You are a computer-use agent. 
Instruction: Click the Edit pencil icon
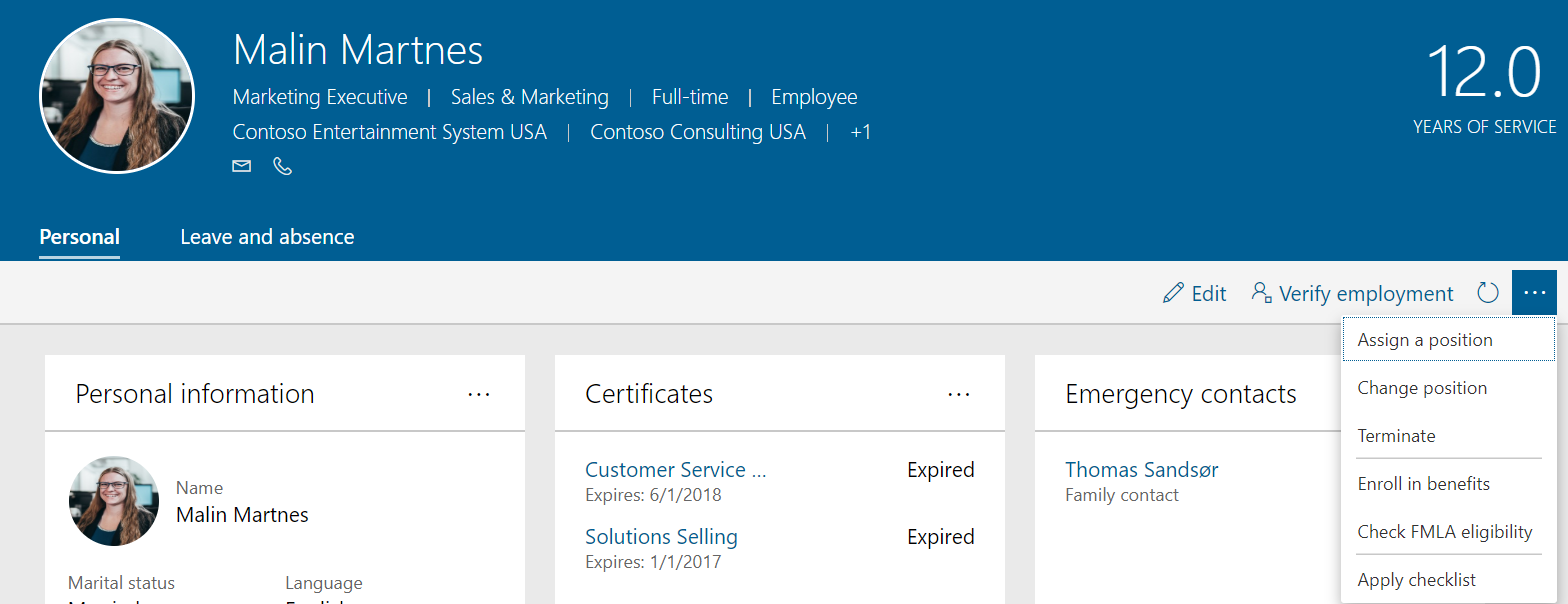click(1173, 293)
